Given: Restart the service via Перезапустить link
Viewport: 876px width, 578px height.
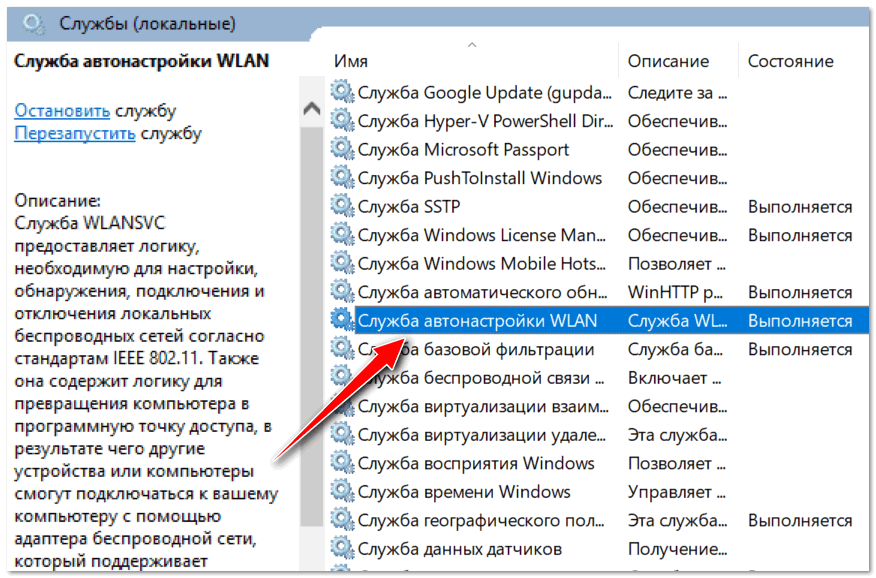Looking at the screenshot, I should click(x=75, y=133).
